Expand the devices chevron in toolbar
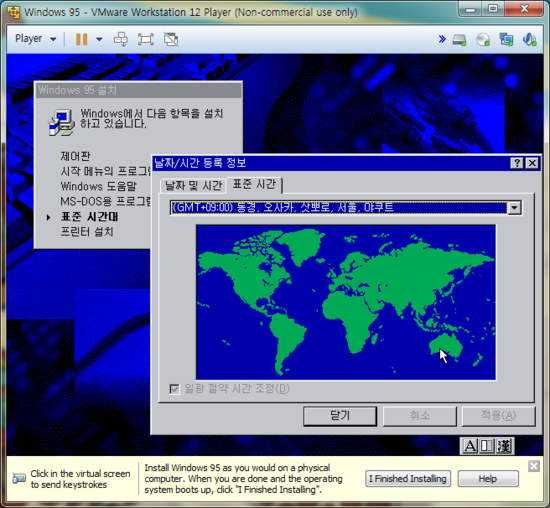Image resolution: width=550 pixels, height=508 pixels. [x=442, y=39]
